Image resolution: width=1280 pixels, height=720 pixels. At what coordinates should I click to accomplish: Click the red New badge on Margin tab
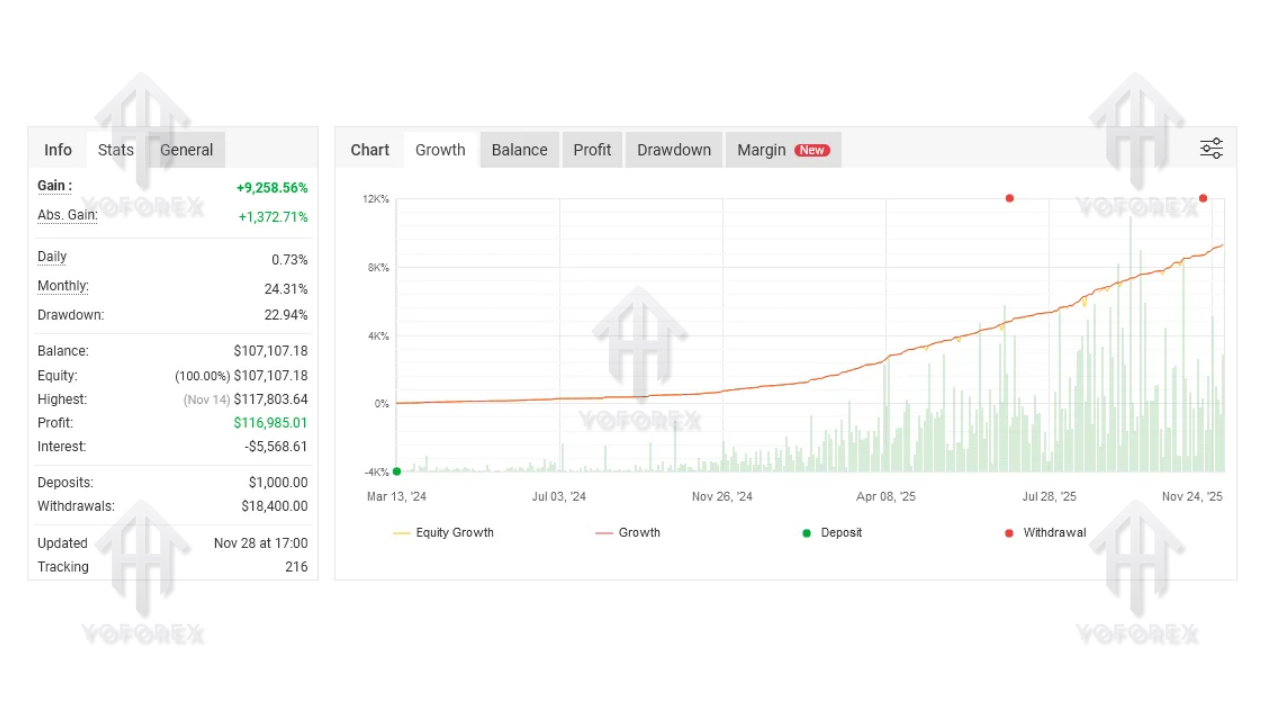pyautogui.click(x=811, y=149)
